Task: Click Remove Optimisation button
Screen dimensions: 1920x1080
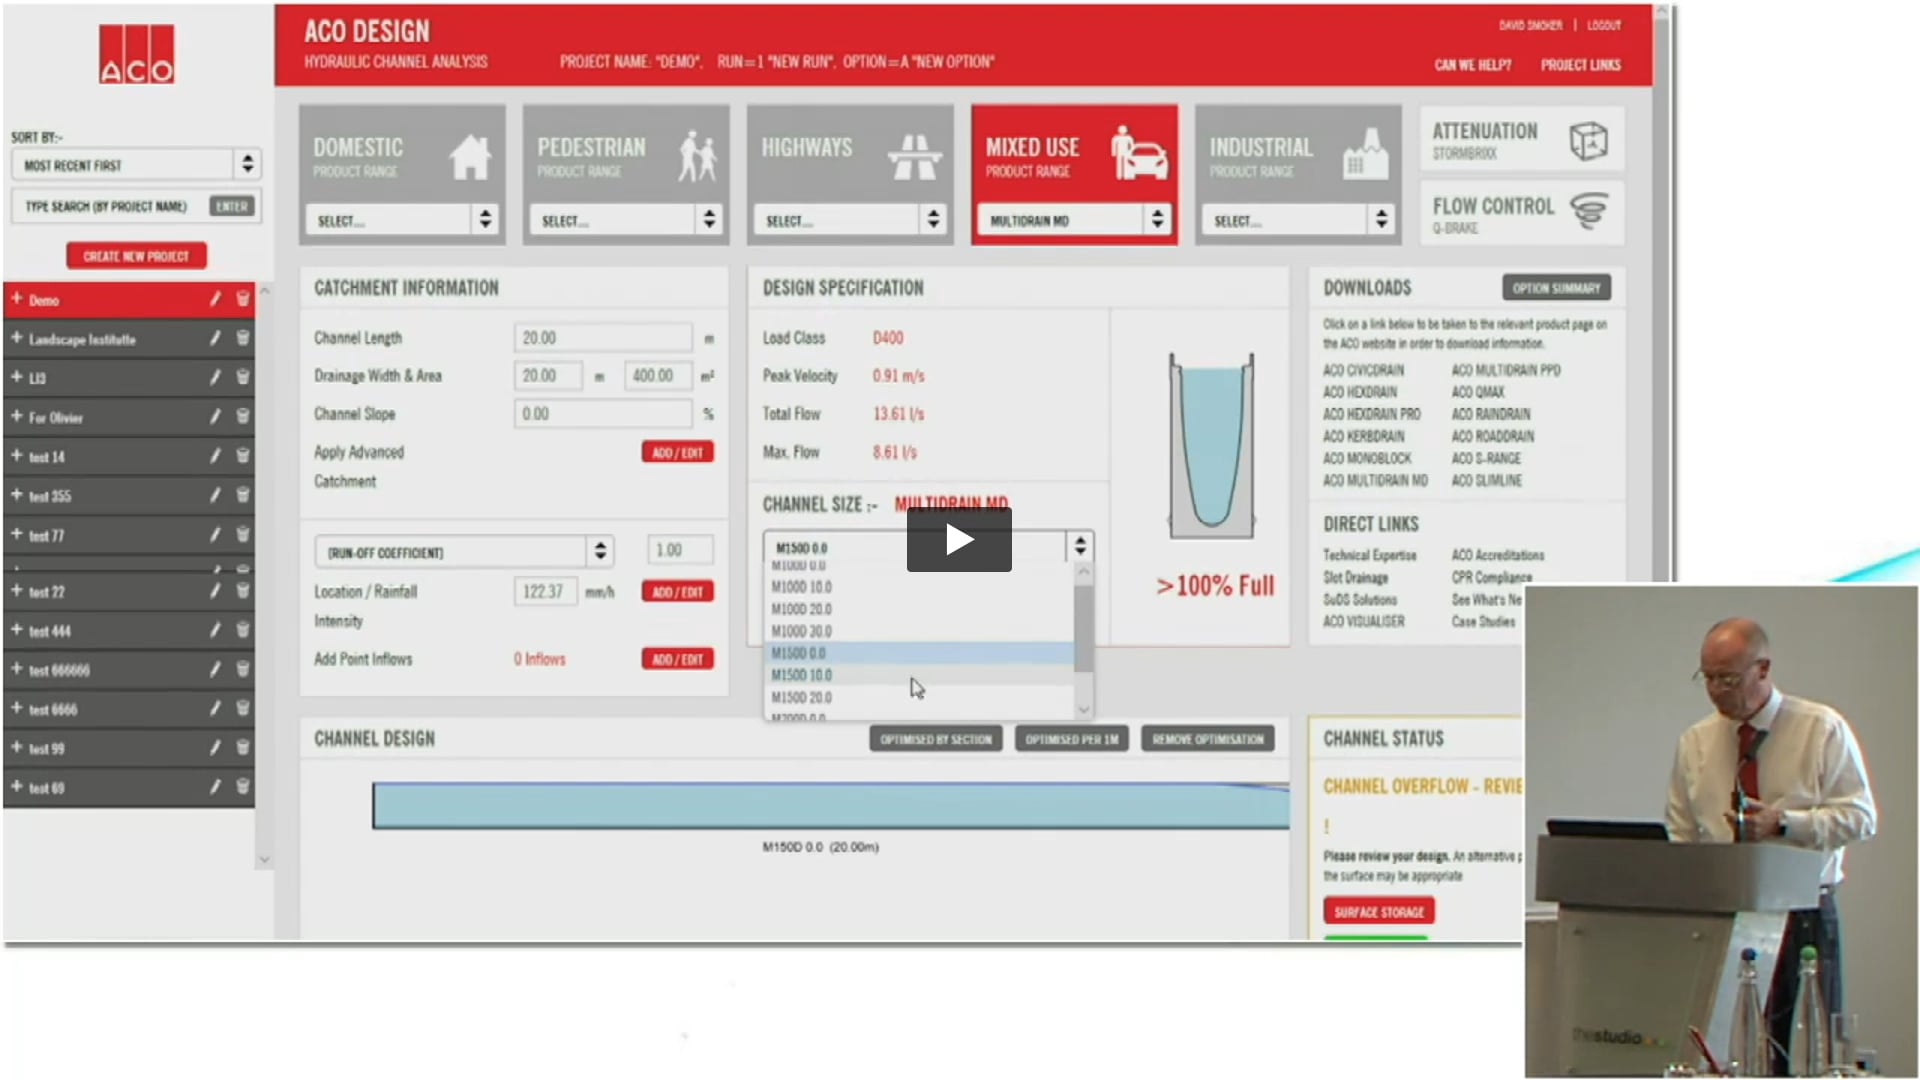Action: (x=1208, y=739)
